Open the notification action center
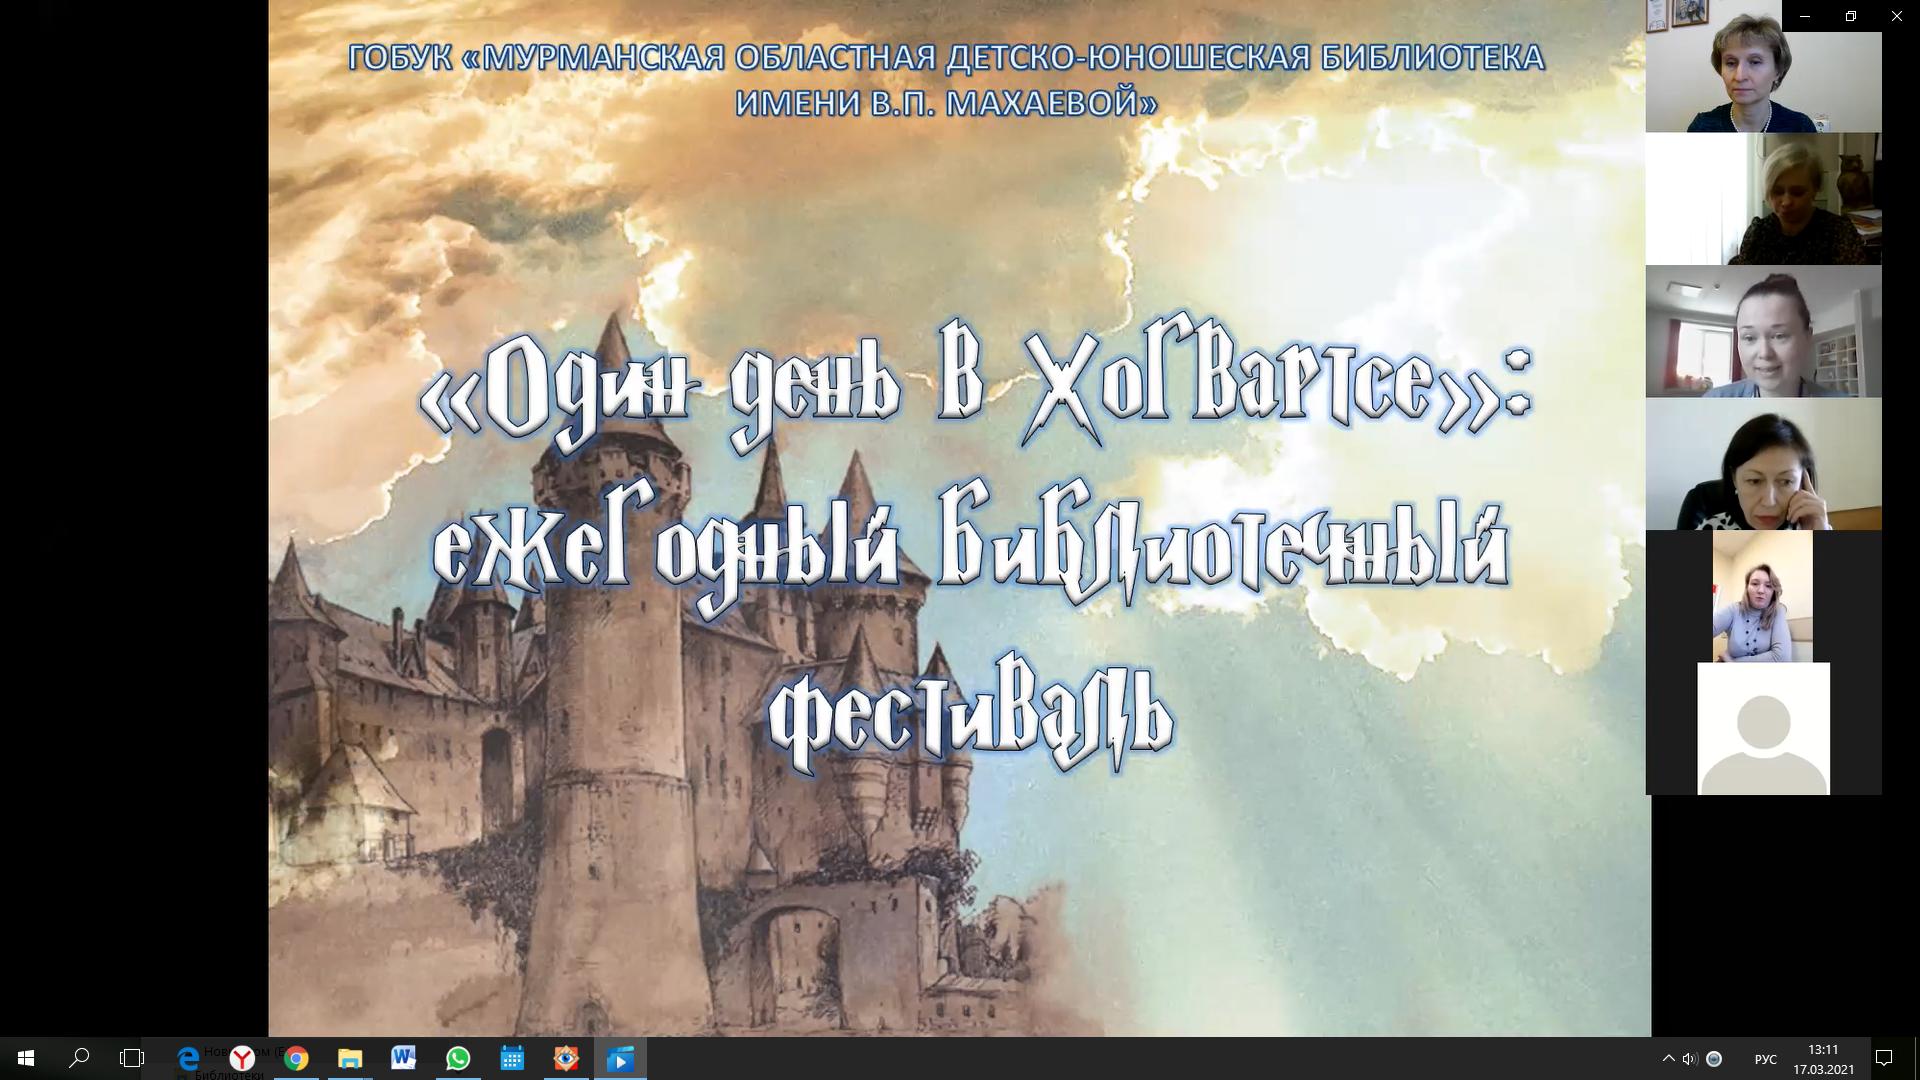 1884,1058
